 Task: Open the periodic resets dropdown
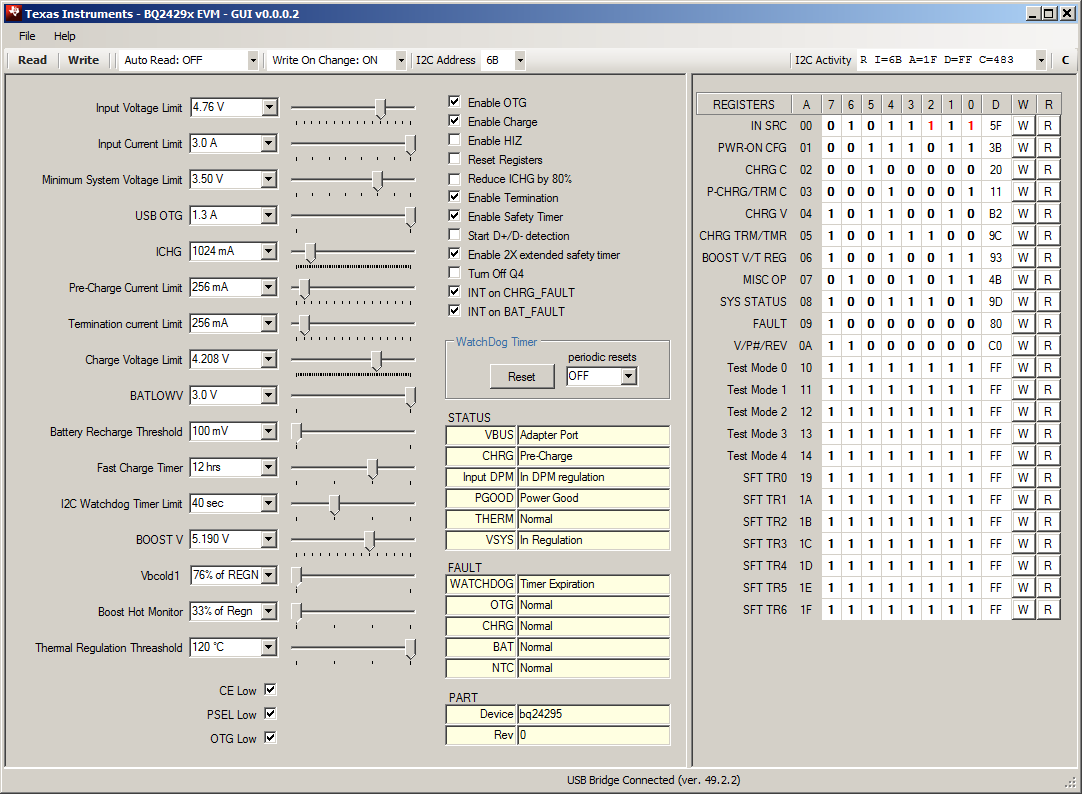(x=628, y=376)
